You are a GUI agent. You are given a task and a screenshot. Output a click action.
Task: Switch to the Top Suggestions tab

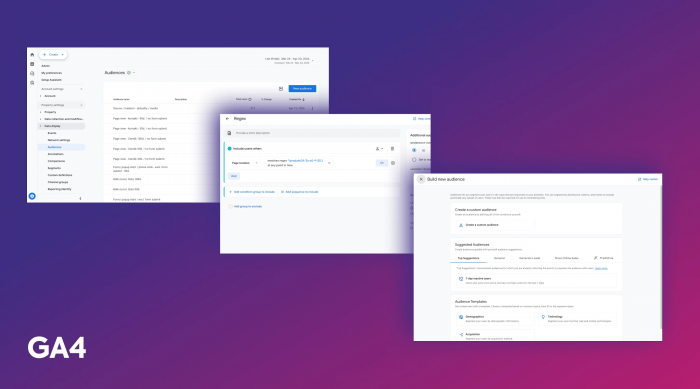468,258
